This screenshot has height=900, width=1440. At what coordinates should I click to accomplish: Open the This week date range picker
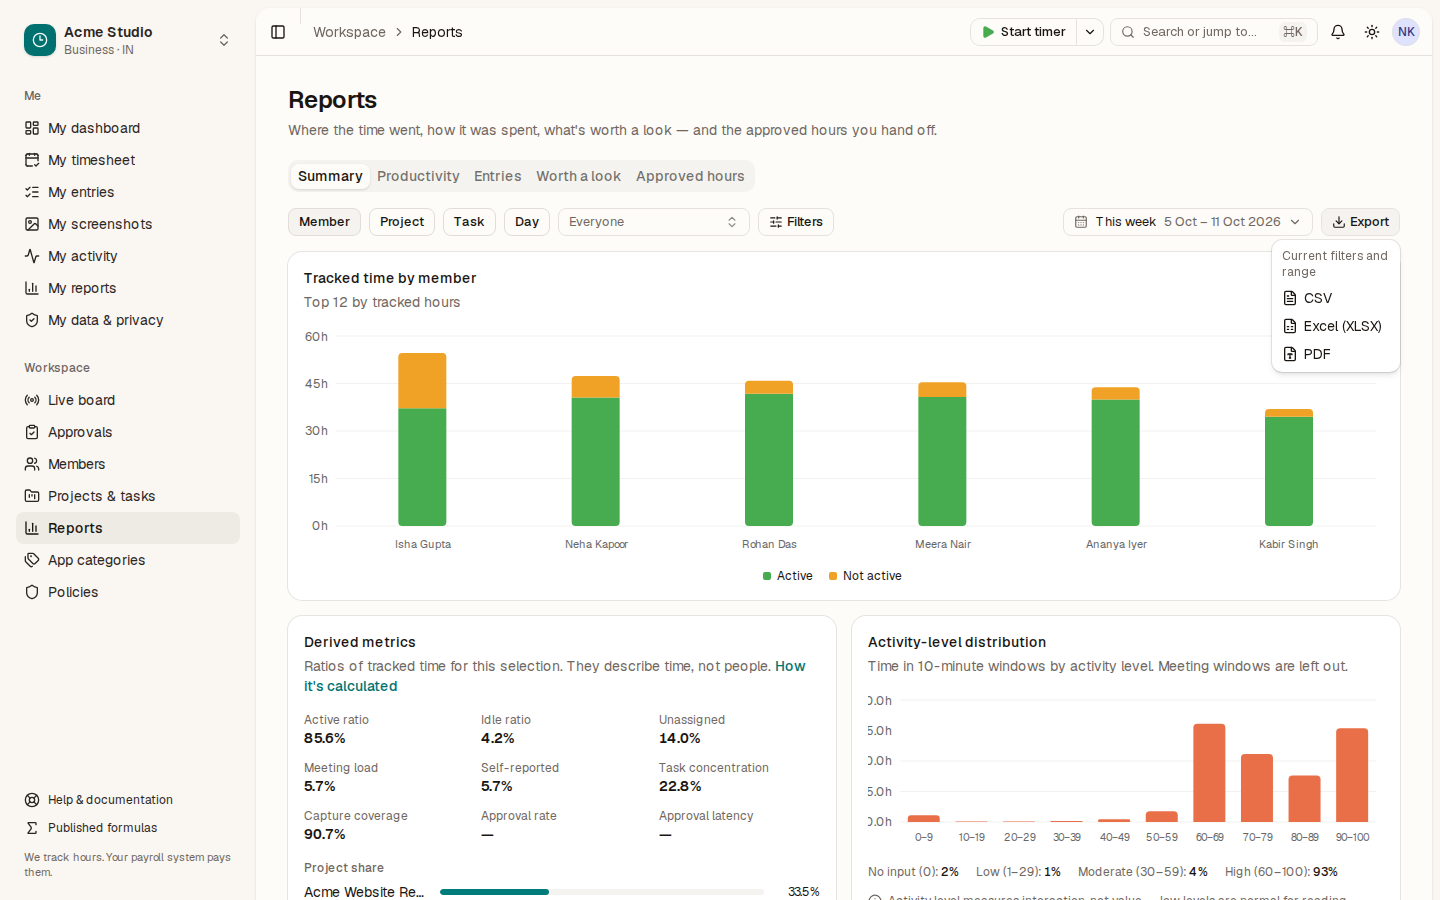point(1188,222)
